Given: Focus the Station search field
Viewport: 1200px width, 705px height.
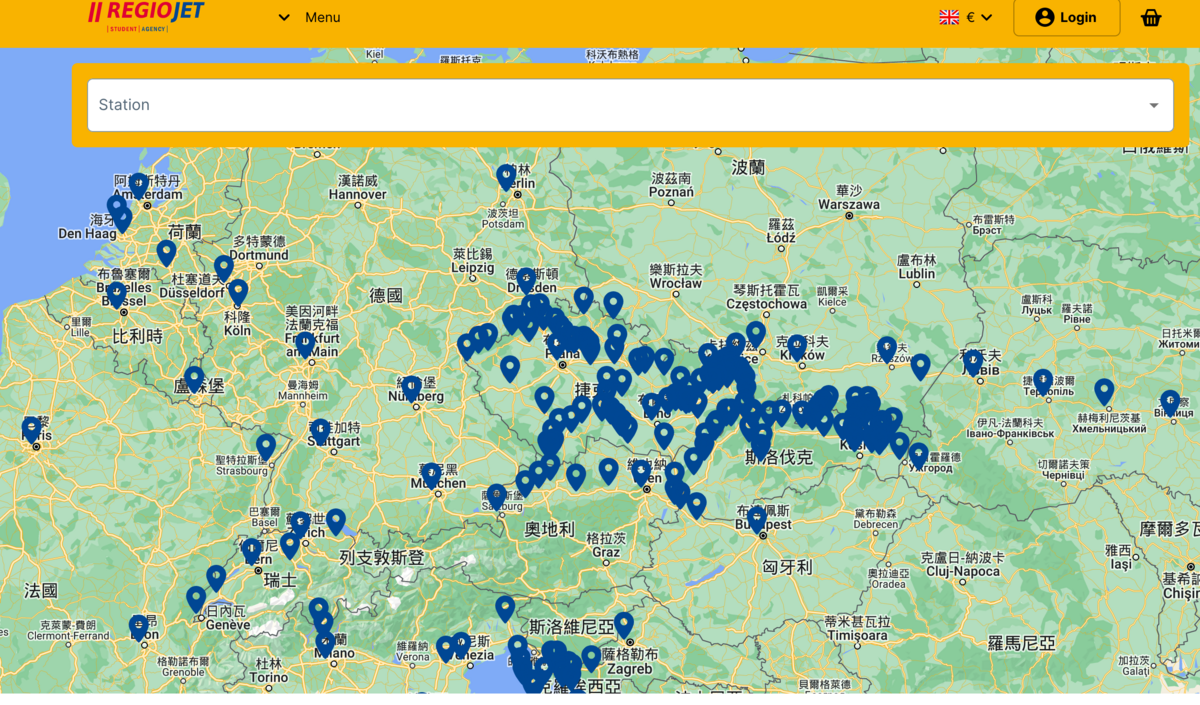Looking at the screenshot, I should pos(630,105).
